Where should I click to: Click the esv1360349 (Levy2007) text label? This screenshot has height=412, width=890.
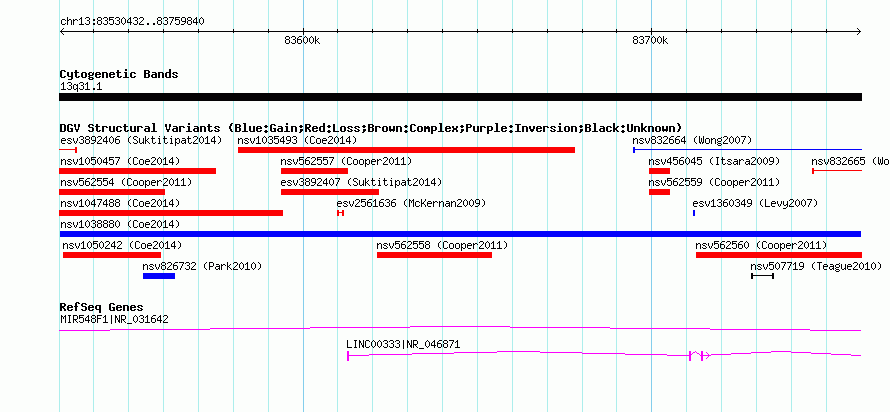click(x=755, y=203)
